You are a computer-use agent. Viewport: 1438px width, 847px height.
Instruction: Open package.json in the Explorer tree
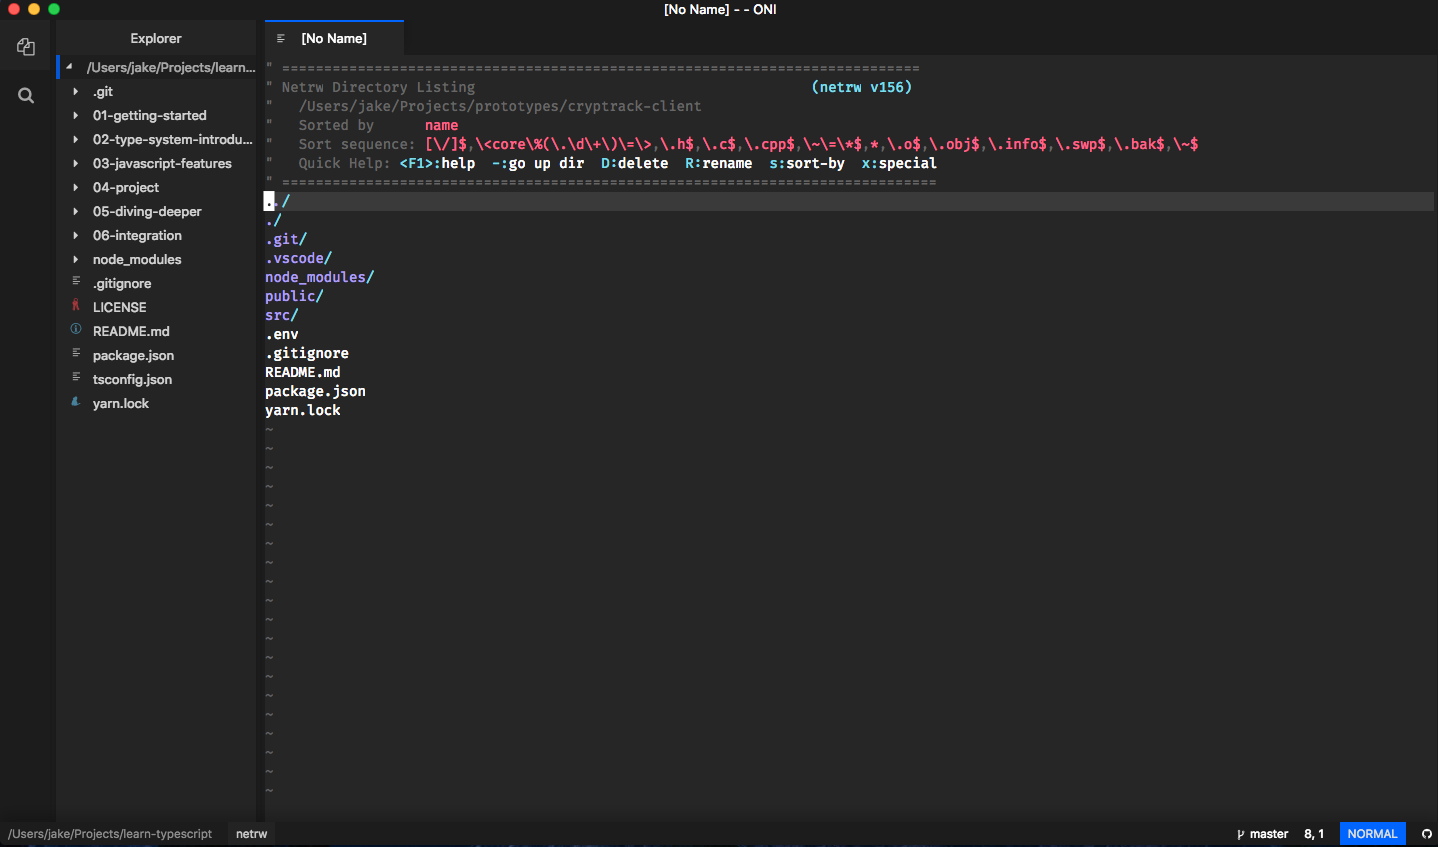tap(133, 355)
